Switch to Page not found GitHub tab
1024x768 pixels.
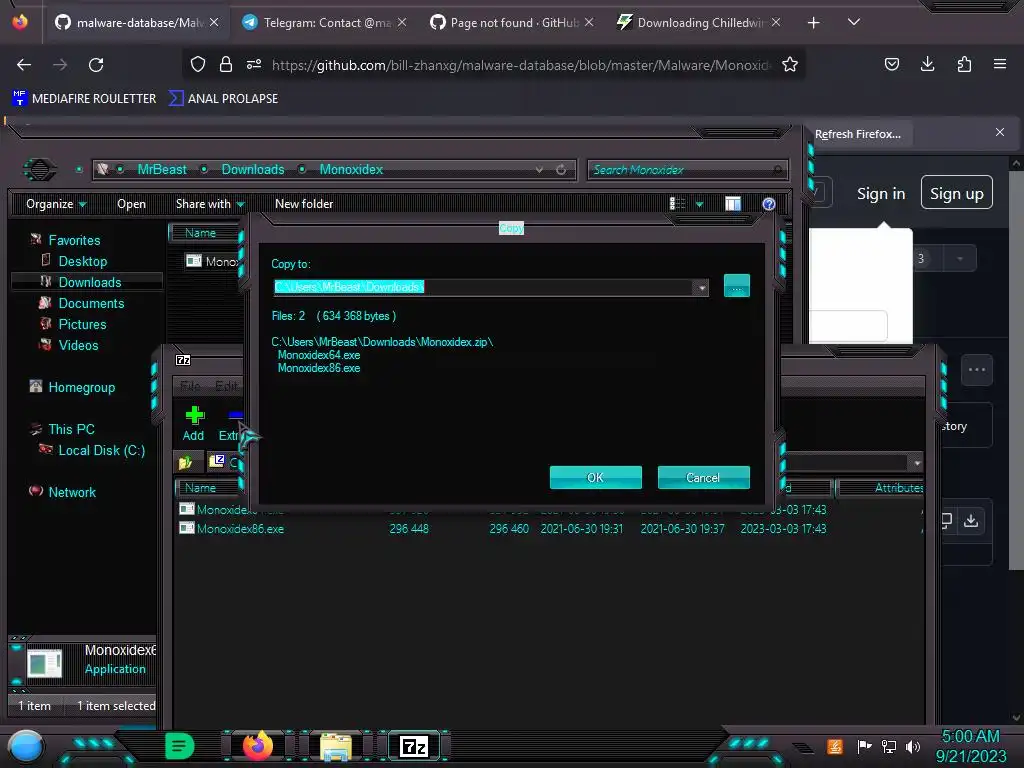(x=511, y=23)
